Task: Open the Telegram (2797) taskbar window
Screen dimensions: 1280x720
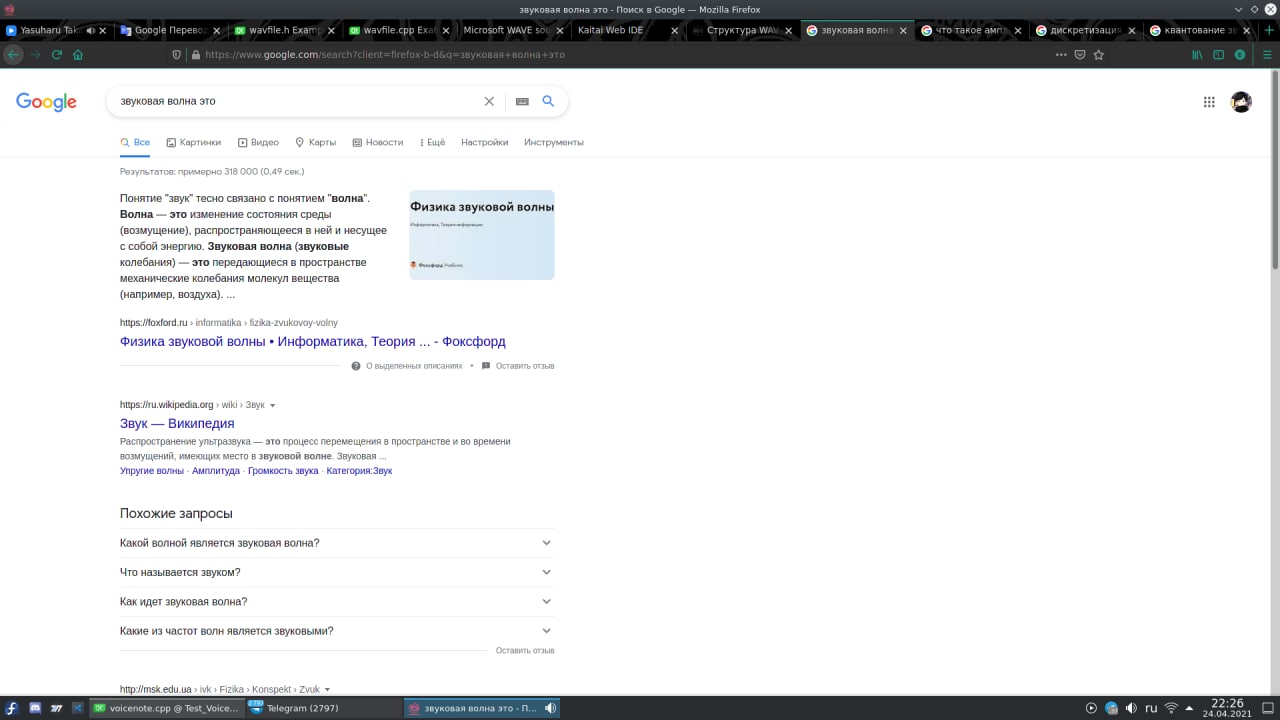Action: pos(322,708)
